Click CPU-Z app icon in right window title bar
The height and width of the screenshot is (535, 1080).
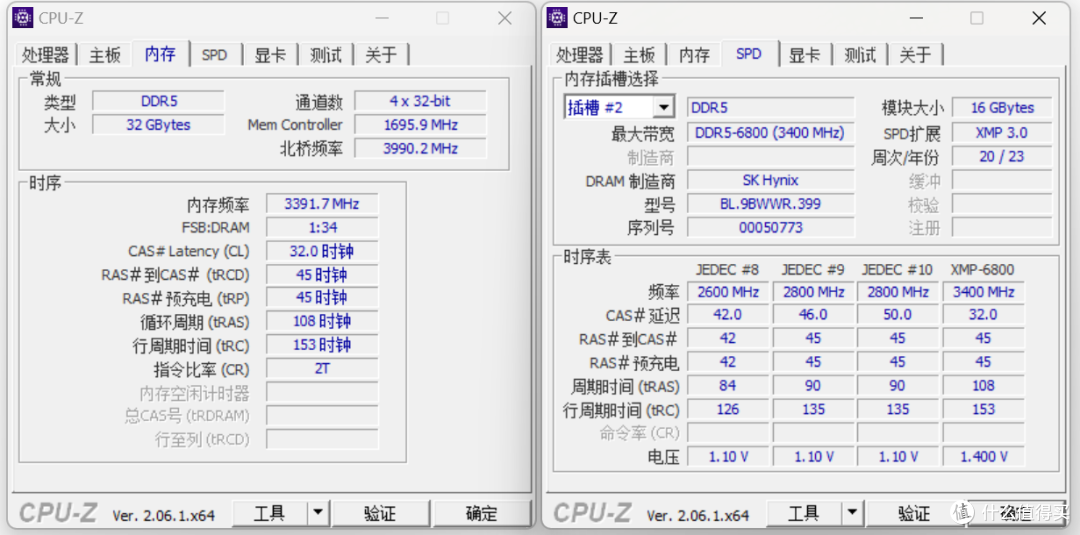click(557, 18)
